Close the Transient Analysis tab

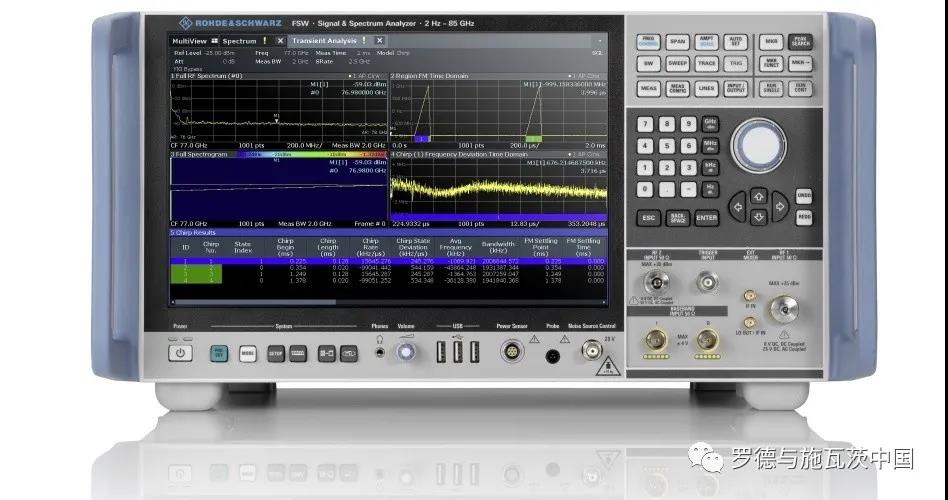379,41
